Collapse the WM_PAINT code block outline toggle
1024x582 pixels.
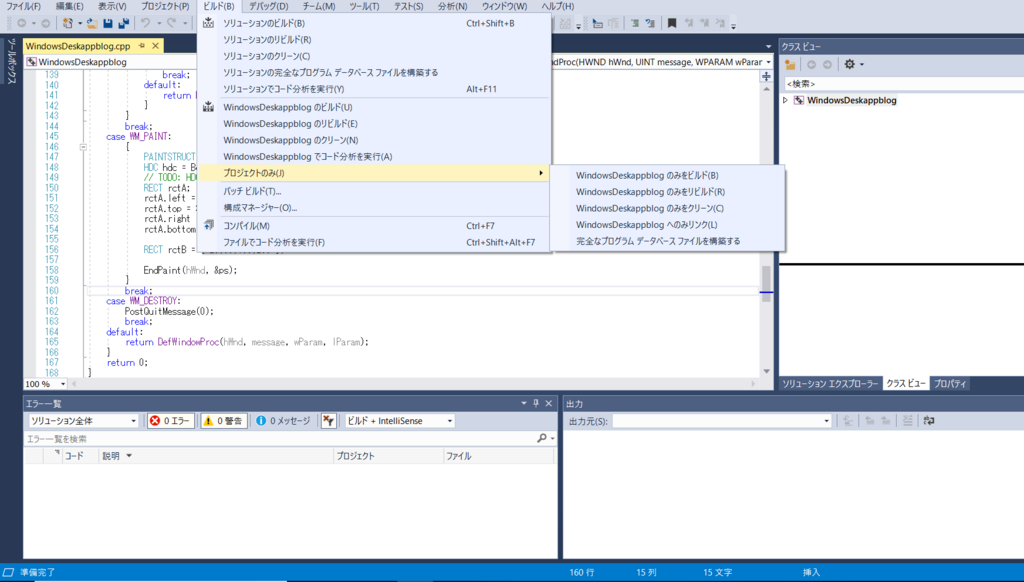tap(83, 147)
